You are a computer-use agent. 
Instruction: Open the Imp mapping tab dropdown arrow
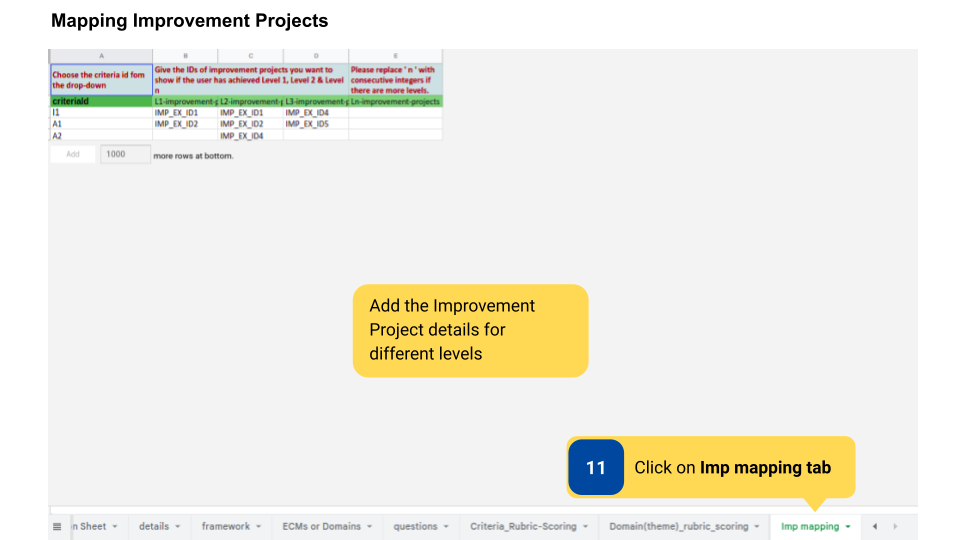pyautogui.click(x=848, y=527)
